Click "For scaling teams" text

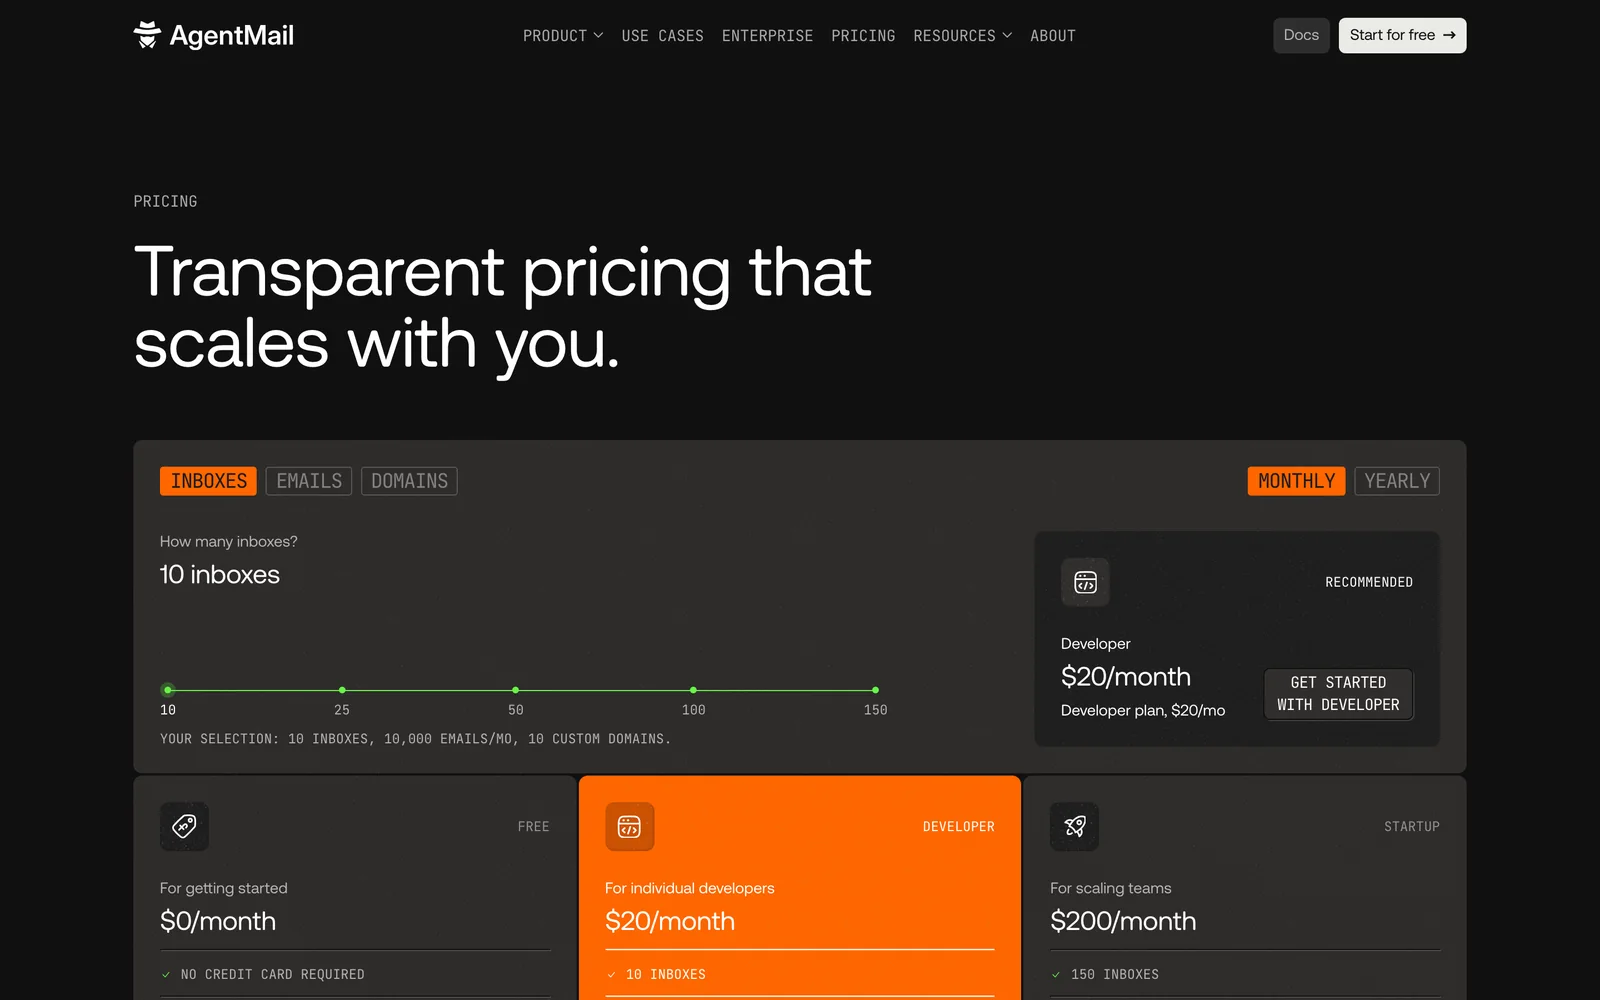point(1111,888)
